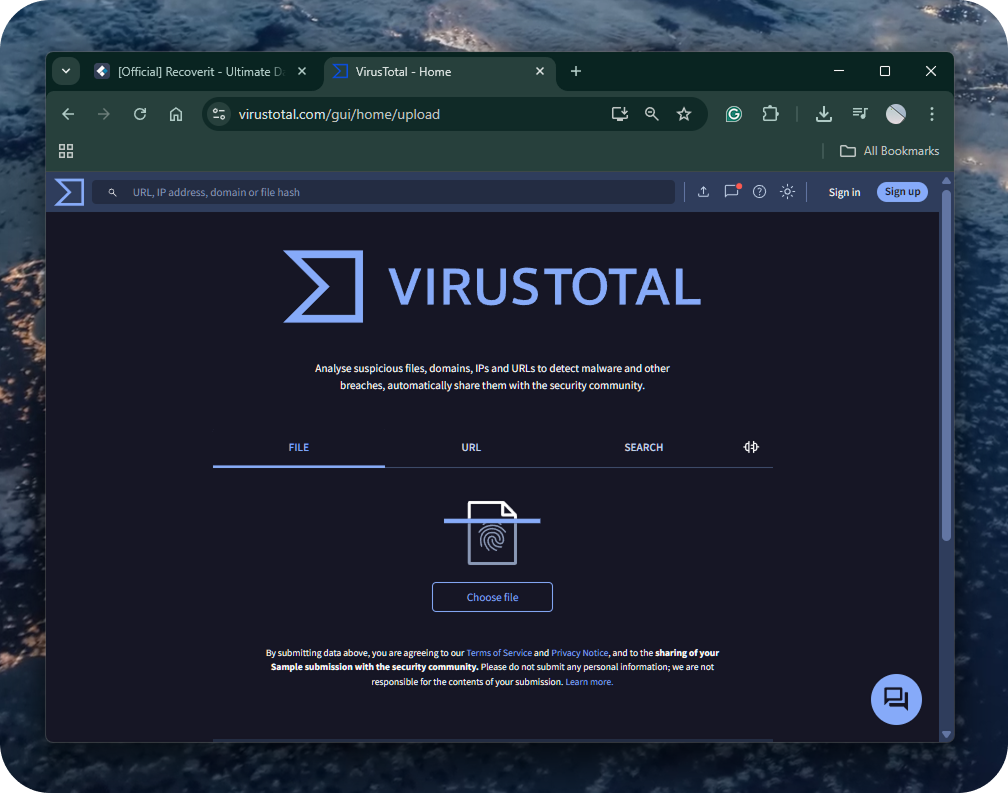1008x793 pixels.
Task: Expand the tab search dropdown arrow
Action: click(66, 71)
